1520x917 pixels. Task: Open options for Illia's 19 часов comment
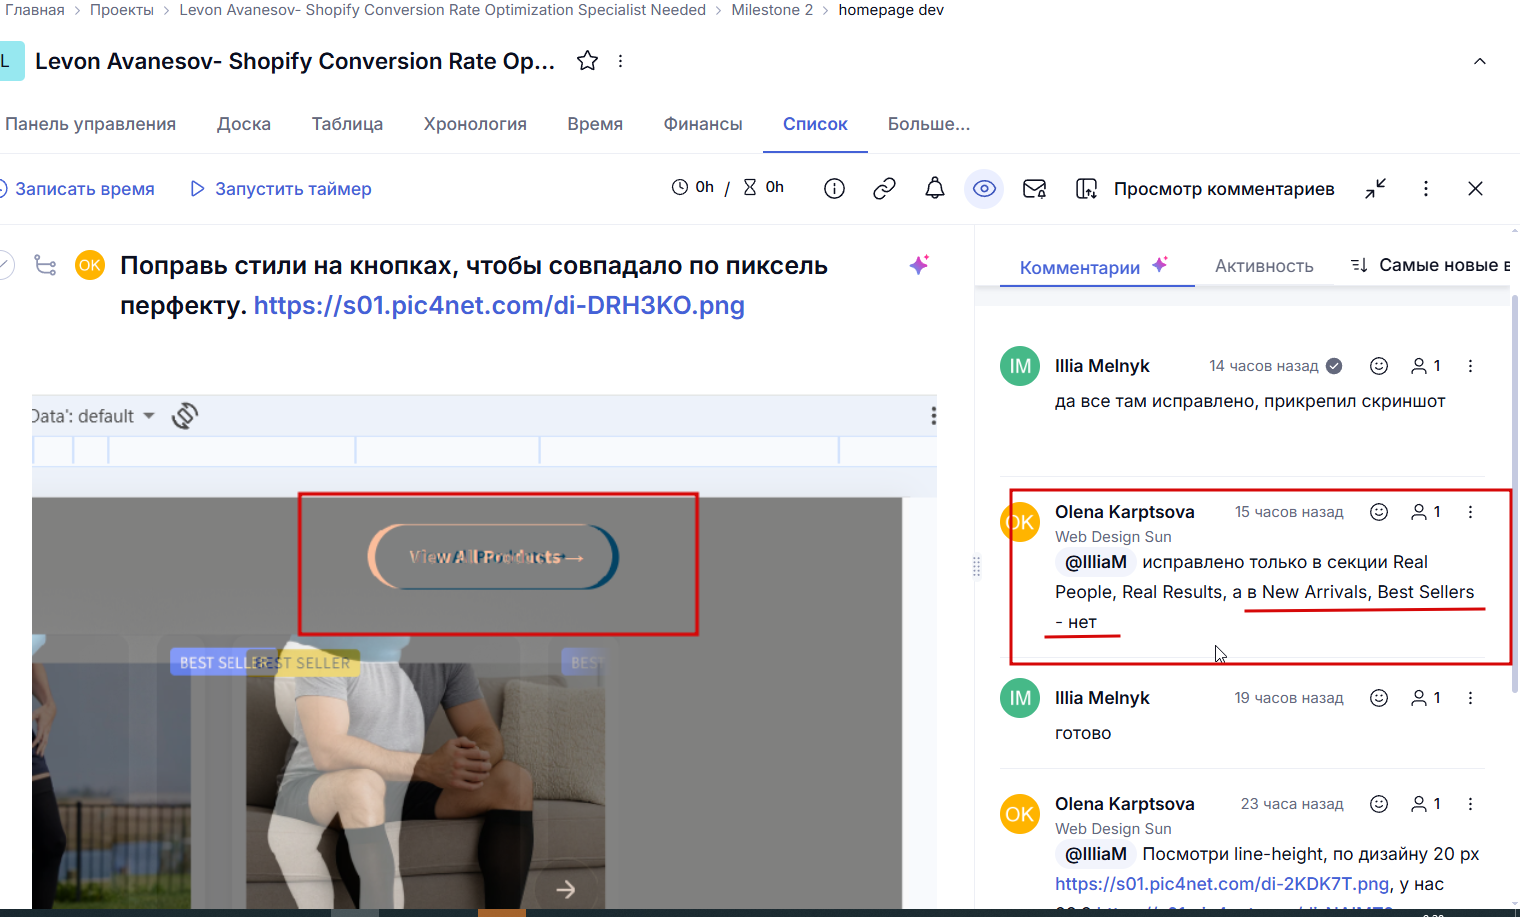[1470, 698]
